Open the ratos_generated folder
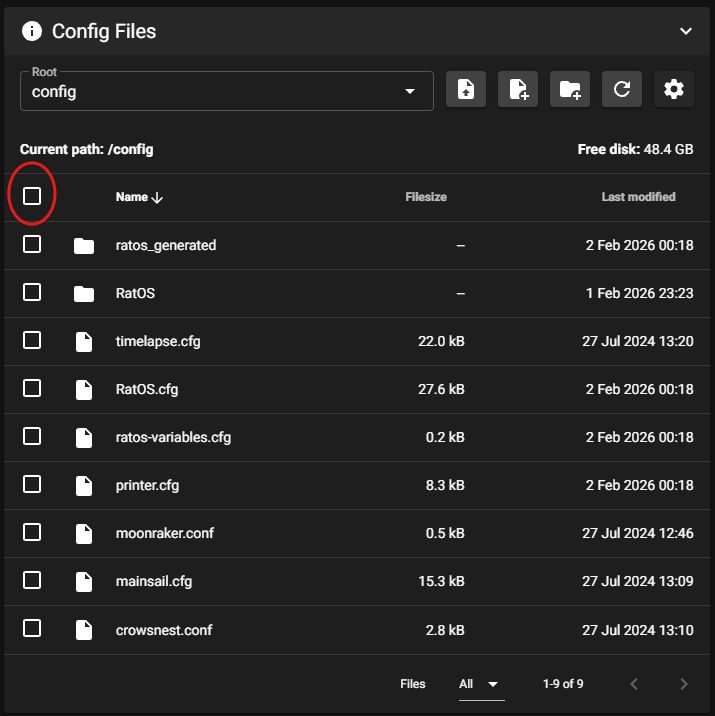715x716 pixels. 166,246
